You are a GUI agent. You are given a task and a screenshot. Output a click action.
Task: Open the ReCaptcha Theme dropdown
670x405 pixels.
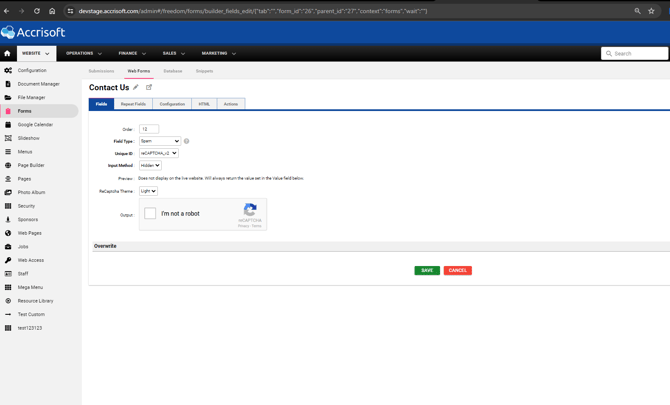tap(148, 191)
